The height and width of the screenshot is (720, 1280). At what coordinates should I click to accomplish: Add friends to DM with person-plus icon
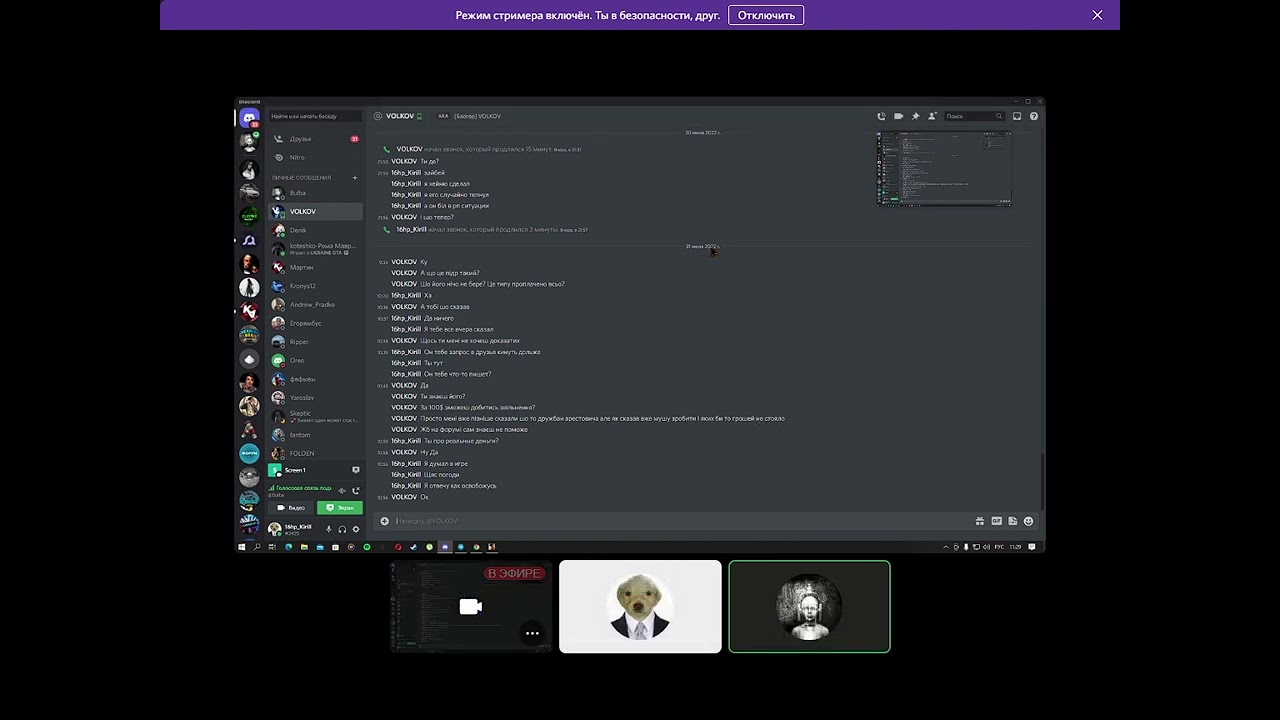click(932, 116)
